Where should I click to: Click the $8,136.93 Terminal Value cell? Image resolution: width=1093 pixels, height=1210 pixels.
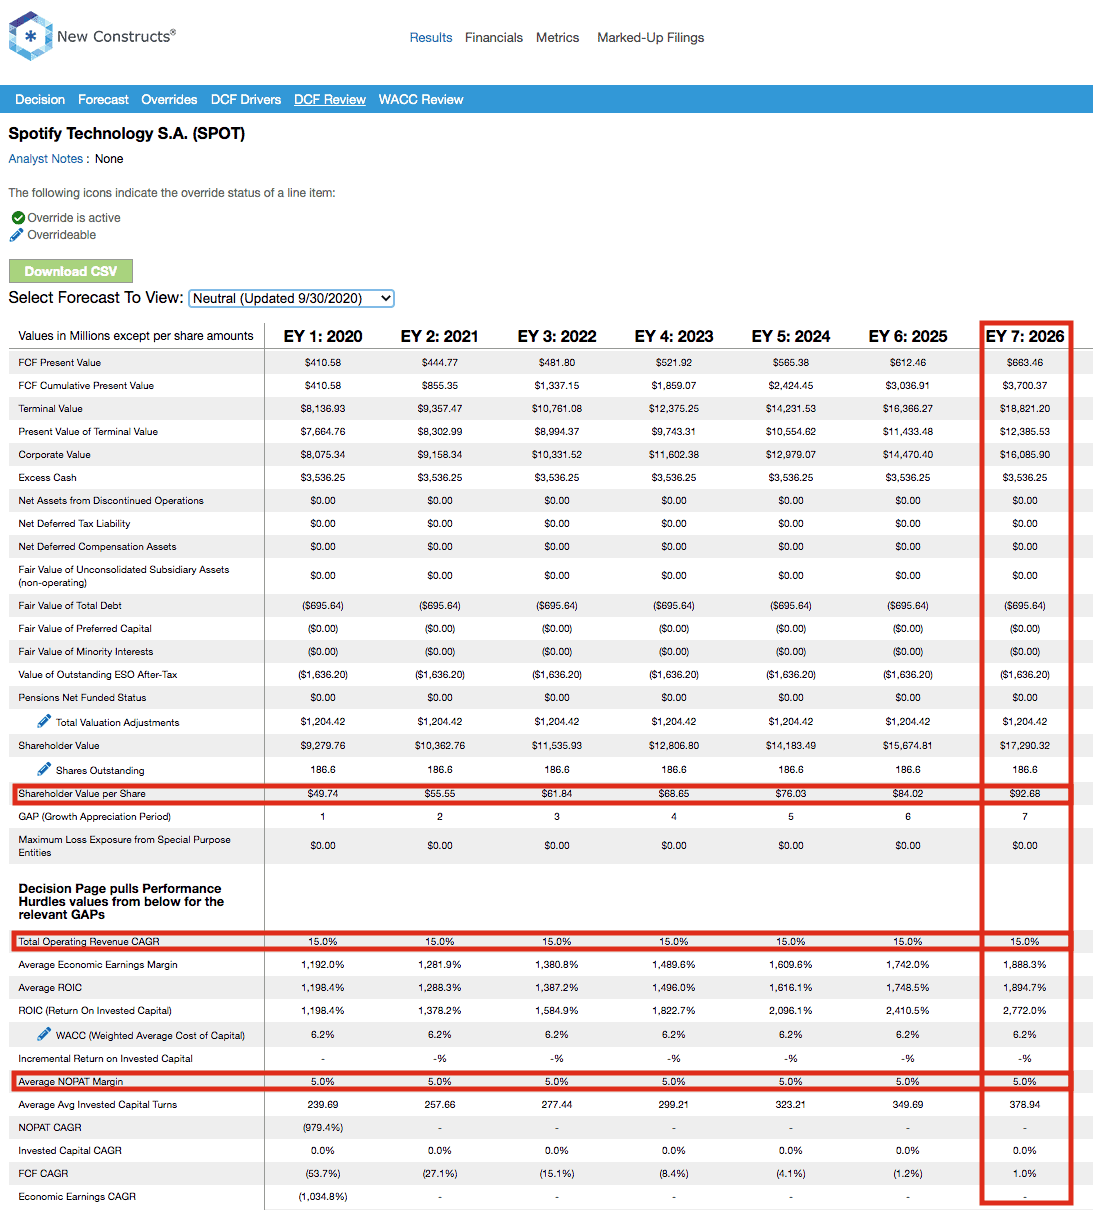323,409
